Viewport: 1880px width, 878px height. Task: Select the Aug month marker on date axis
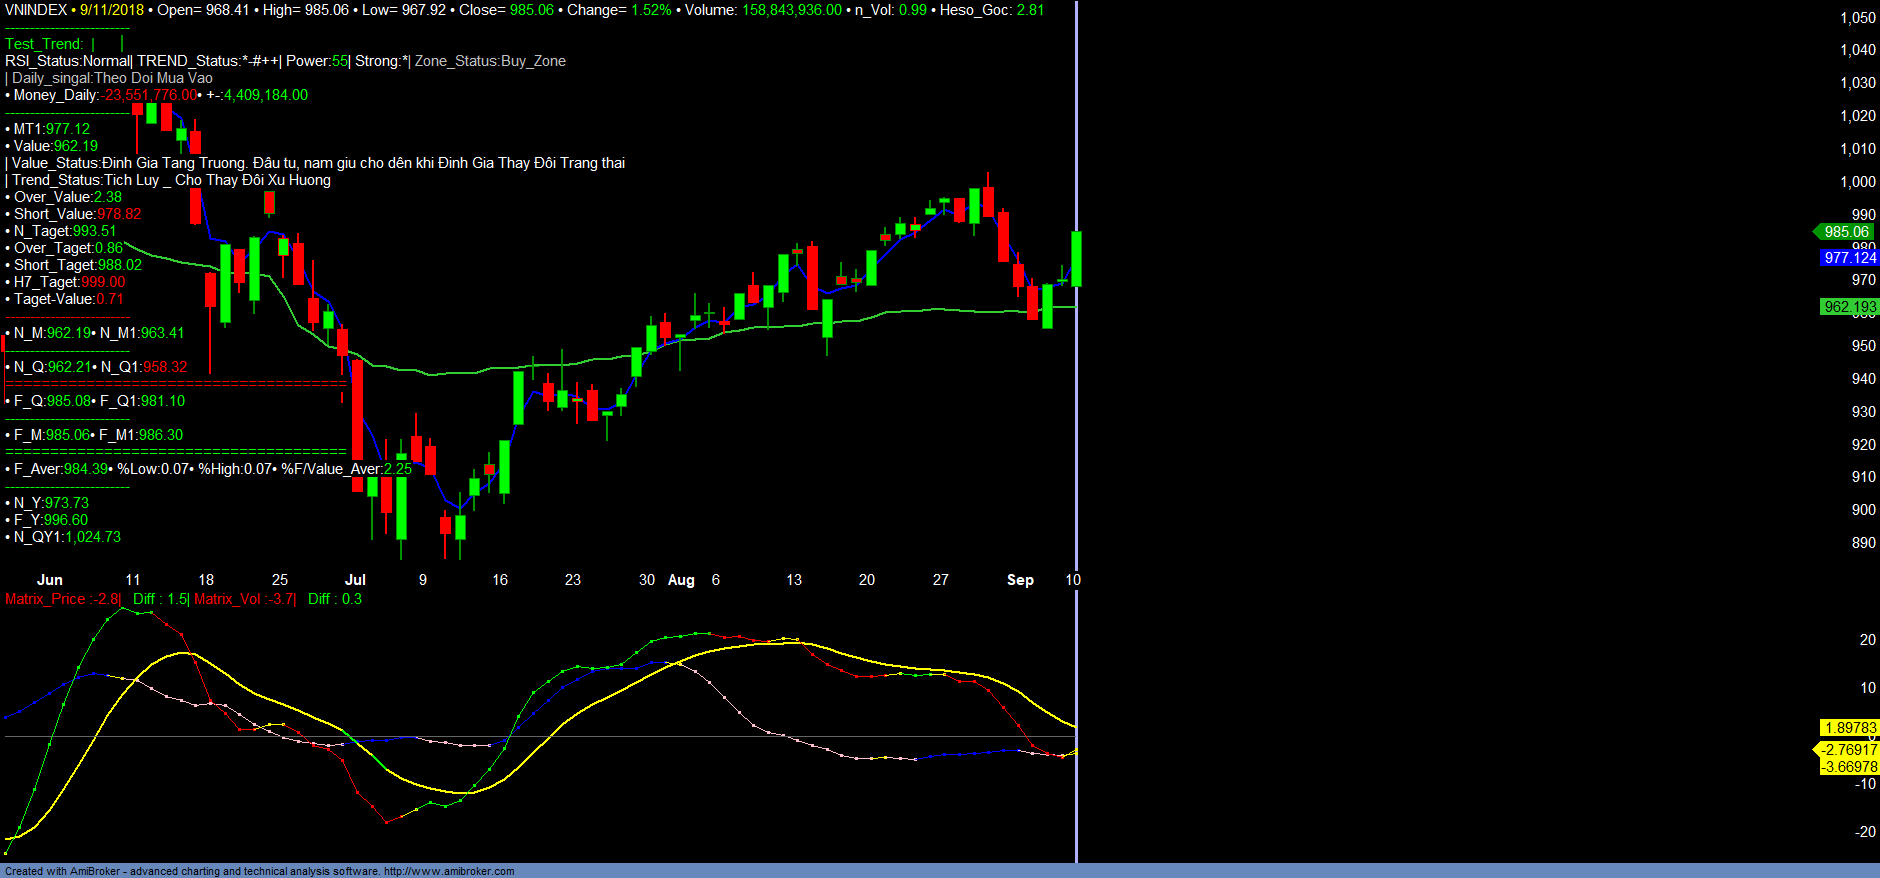(681, 580)
